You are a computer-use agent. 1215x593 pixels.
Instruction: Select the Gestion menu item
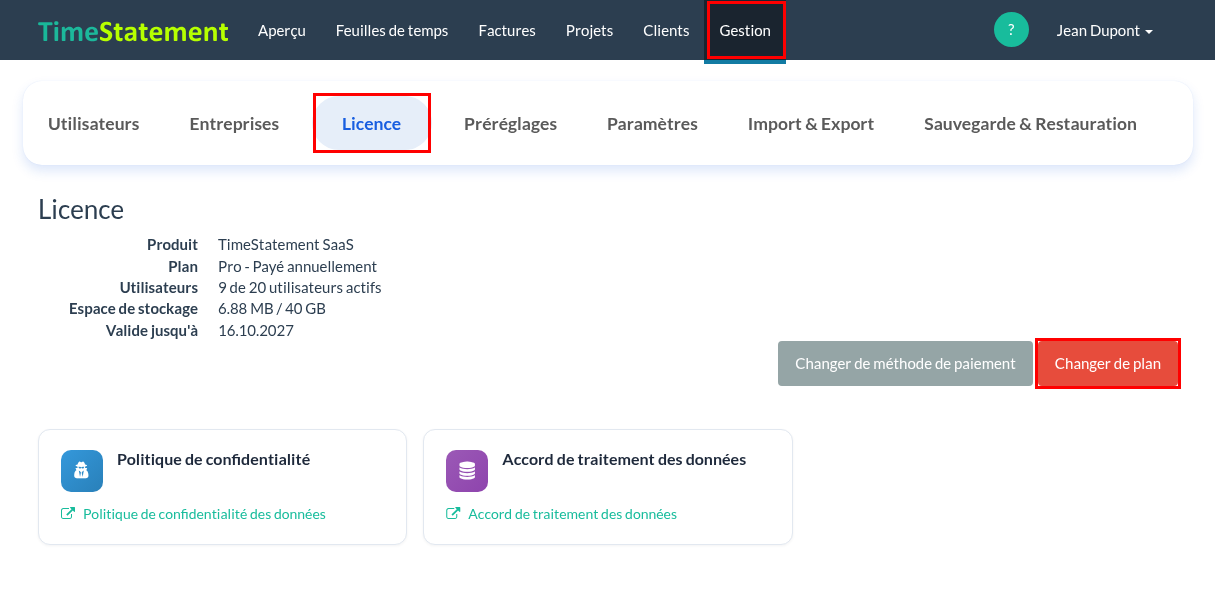pyautogui.click(x=745, y=30)
